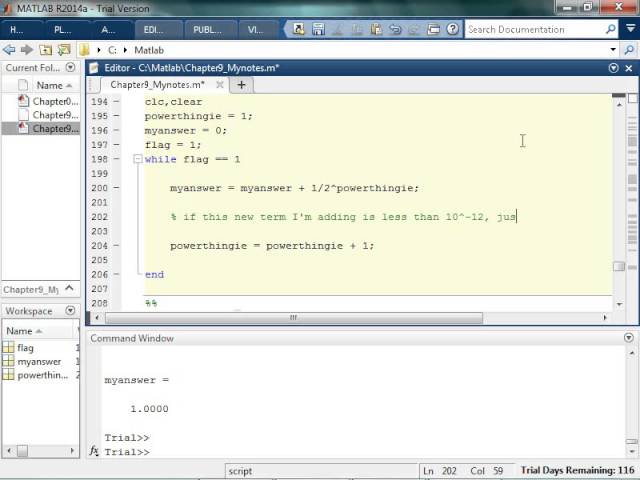Click the code analyzer message indicator box
The image size is (640, 480).
(632, 98)
